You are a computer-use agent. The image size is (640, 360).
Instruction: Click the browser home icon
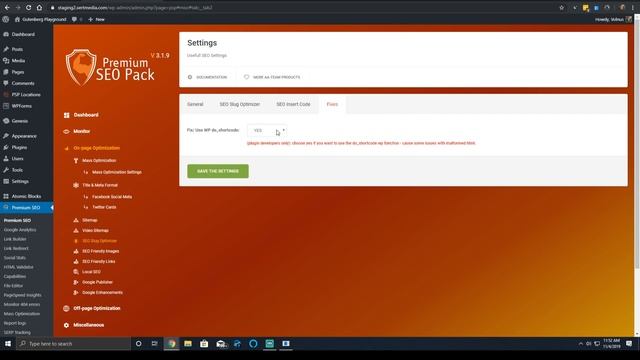(39, 7)
